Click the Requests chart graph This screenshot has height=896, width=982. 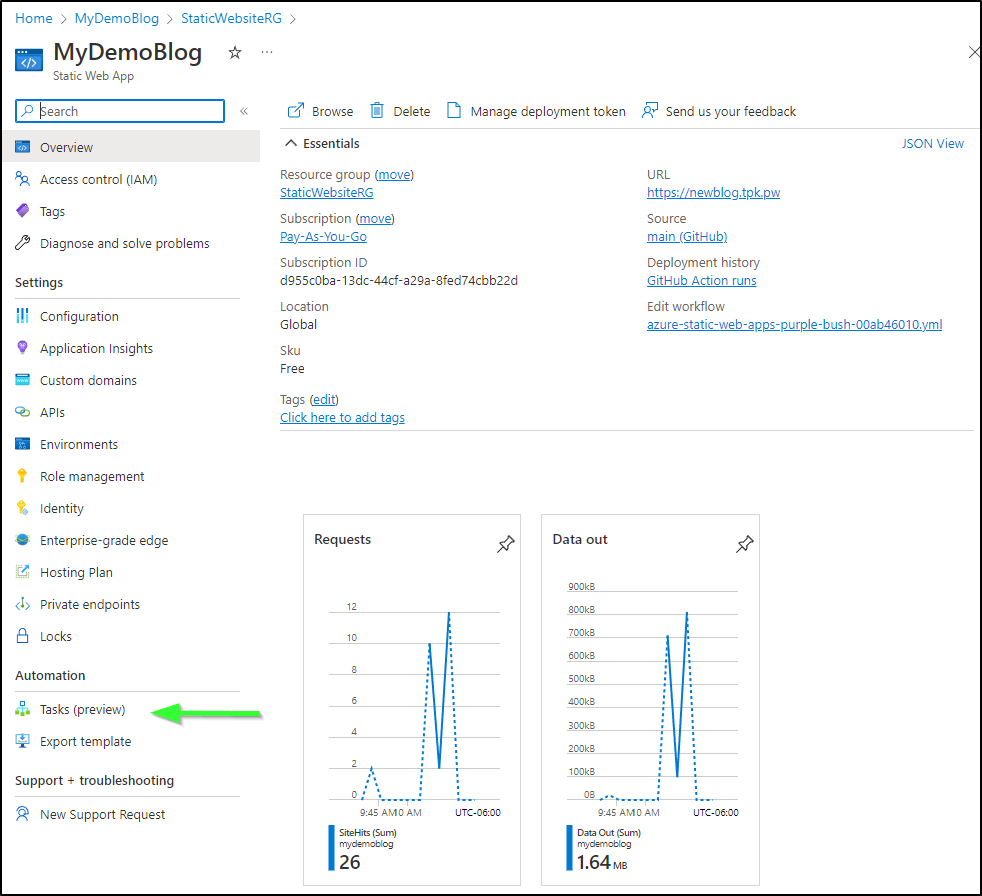415,704
